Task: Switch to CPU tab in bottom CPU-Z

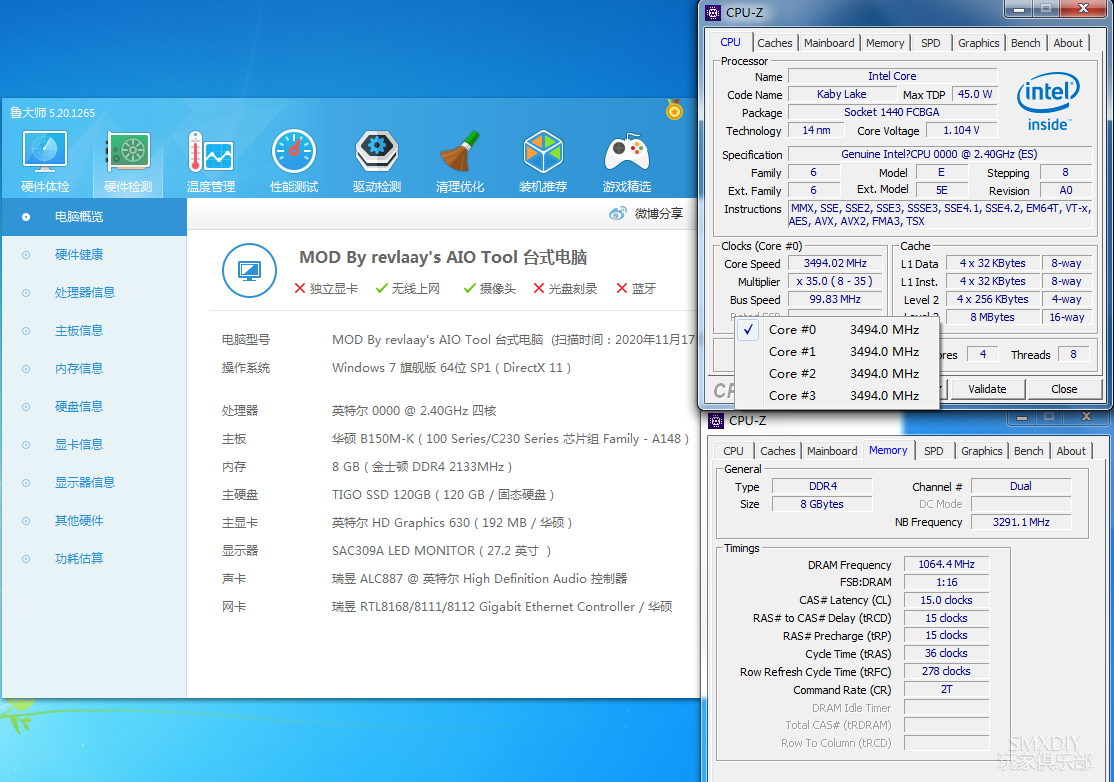Action: pos(733,451)
